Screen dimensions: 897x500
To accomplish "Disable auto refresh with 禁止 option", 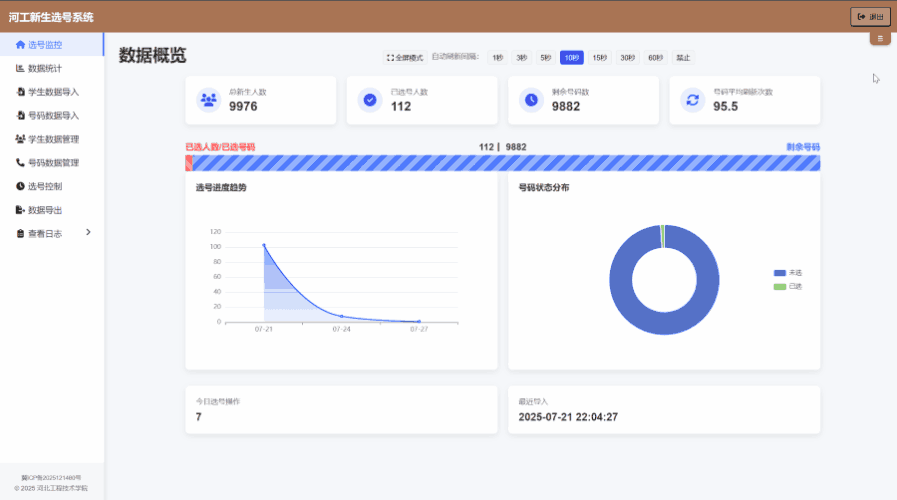I will pyautogui.click(x=682, y=58).
